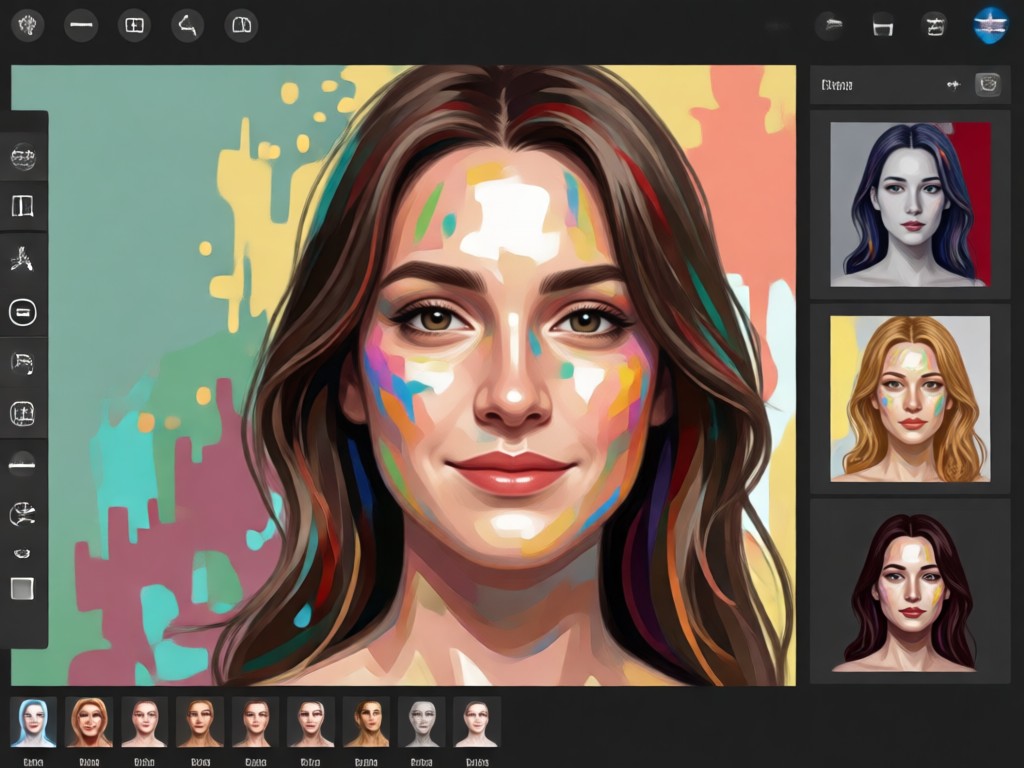Select the dark burgundy-haired woman portrait thumbnail

tap(910, 593)
